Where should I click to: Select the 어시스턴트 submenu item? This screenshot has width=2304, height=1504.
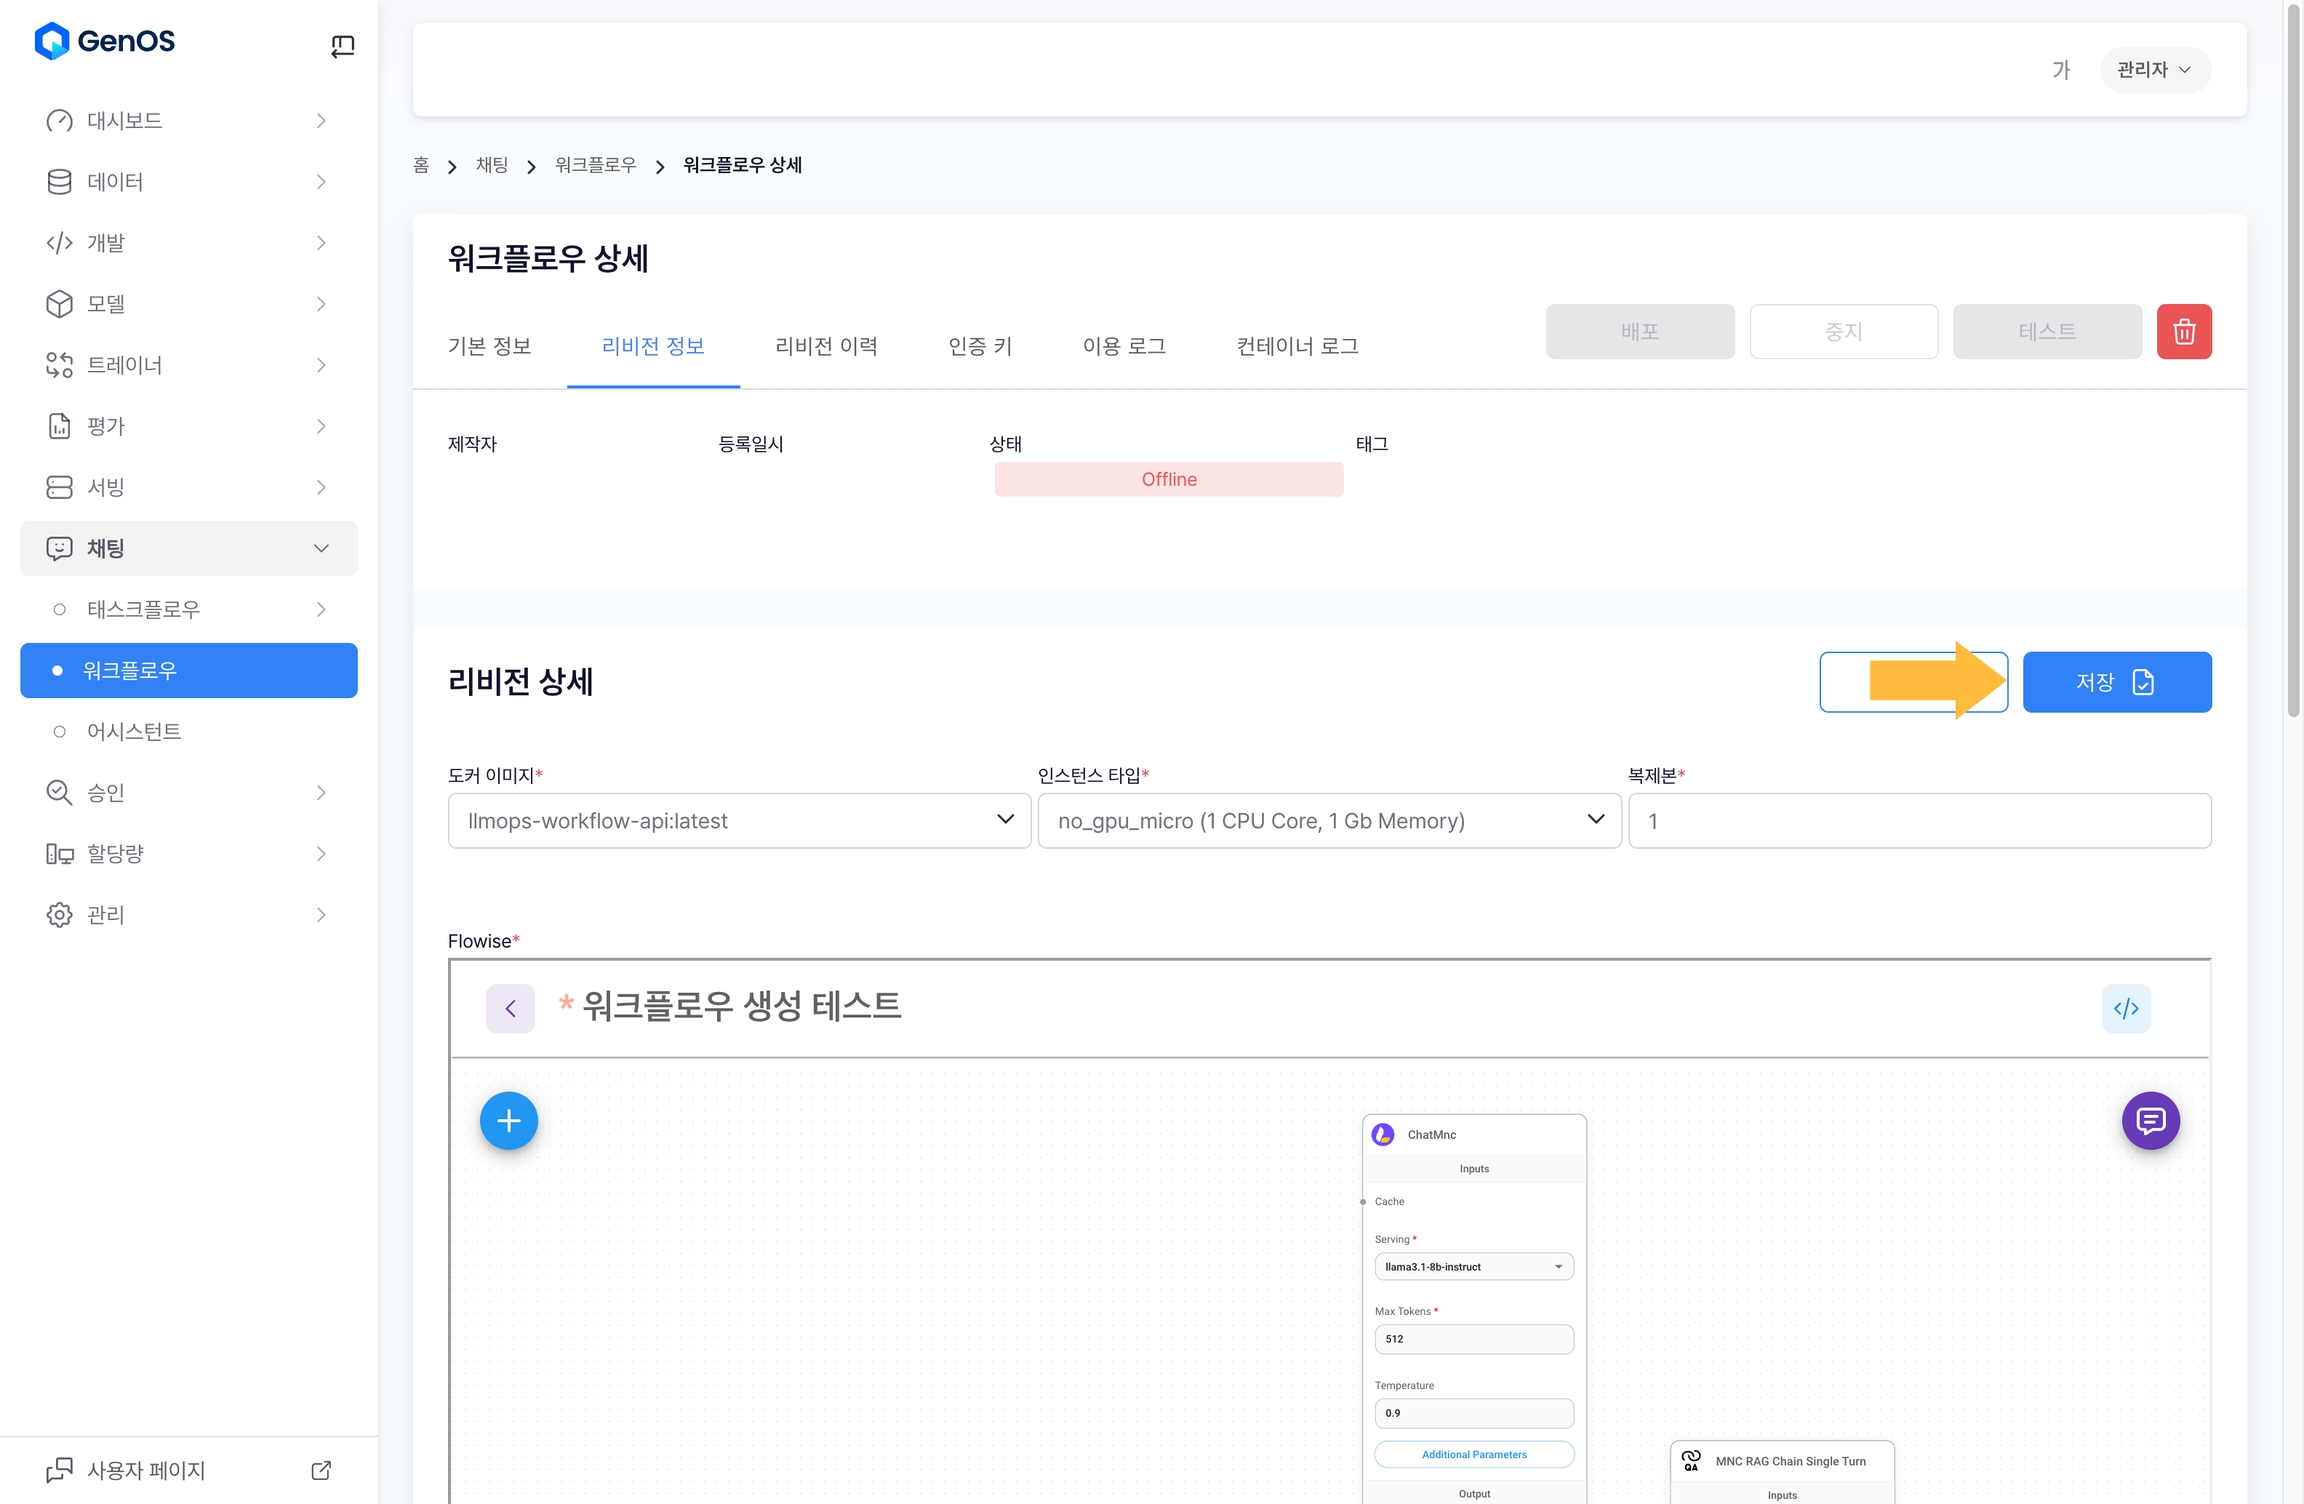pyautogui.click(x=134, y=732)
